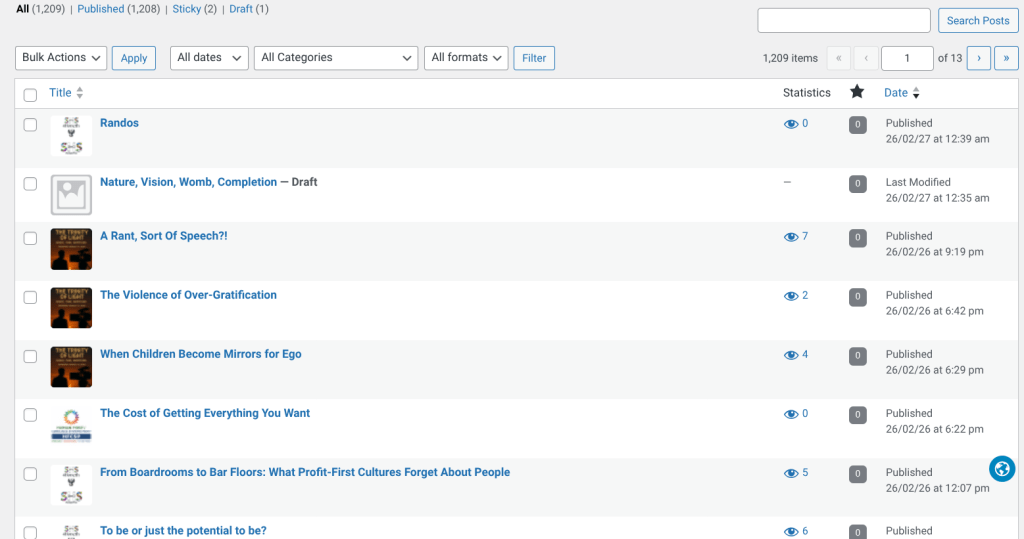Click eye icon for A Rant post
Viewport: 1024px width, 539px height.
(x=791, y=237)
